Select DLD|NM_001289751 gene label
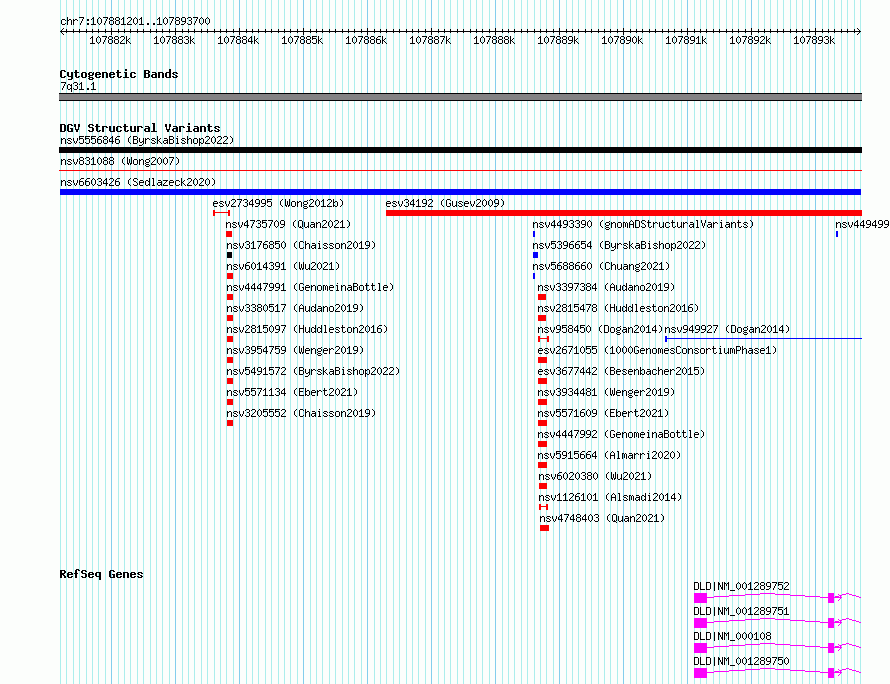The width and height of the screenshot is (890, 684). pyautogui.click(x=741, y=611)
